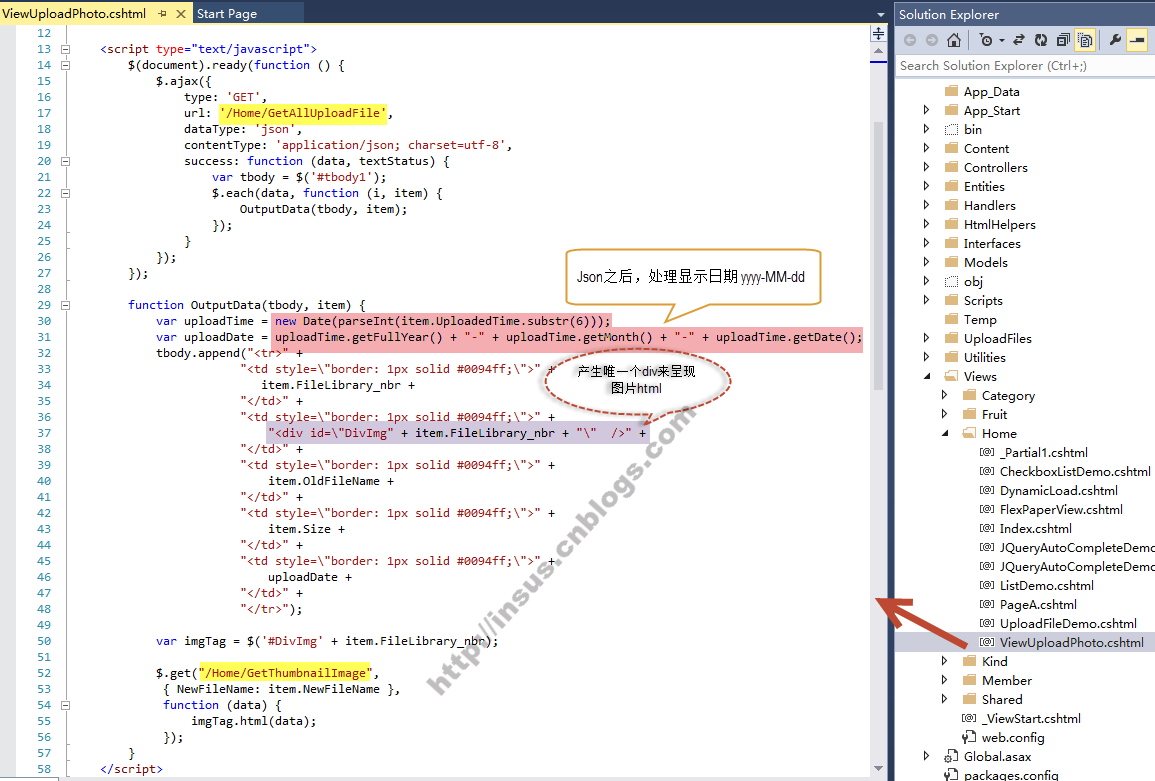Click the Back navigation button in Solution Explorer

tap(911, 41)
